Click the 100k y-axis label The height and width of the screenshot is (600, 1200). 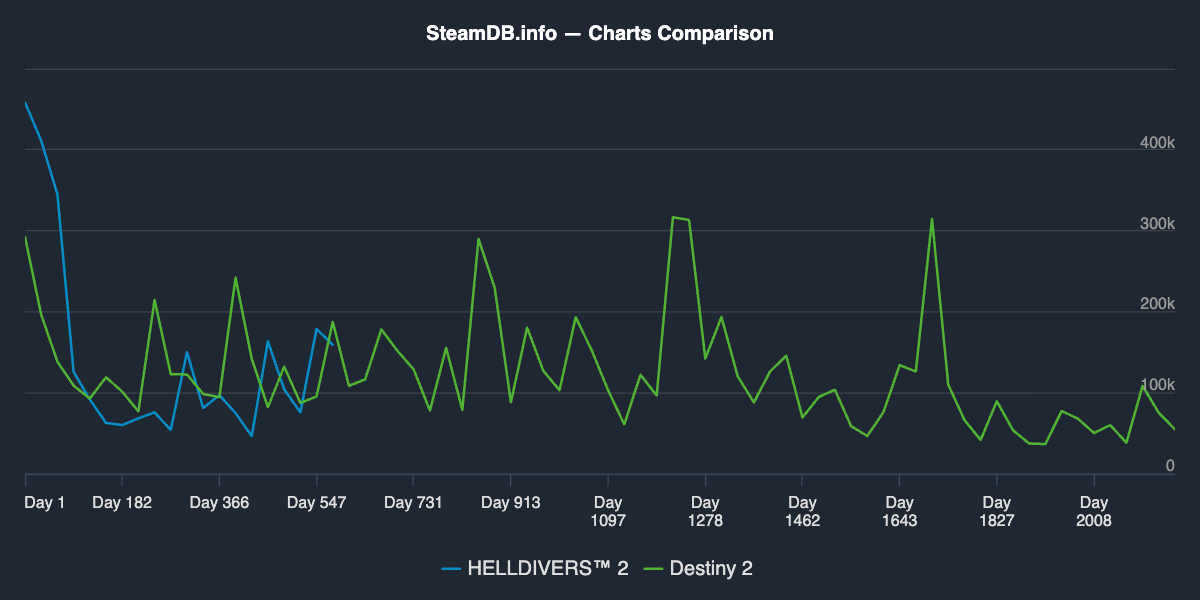pos(1157,386)
